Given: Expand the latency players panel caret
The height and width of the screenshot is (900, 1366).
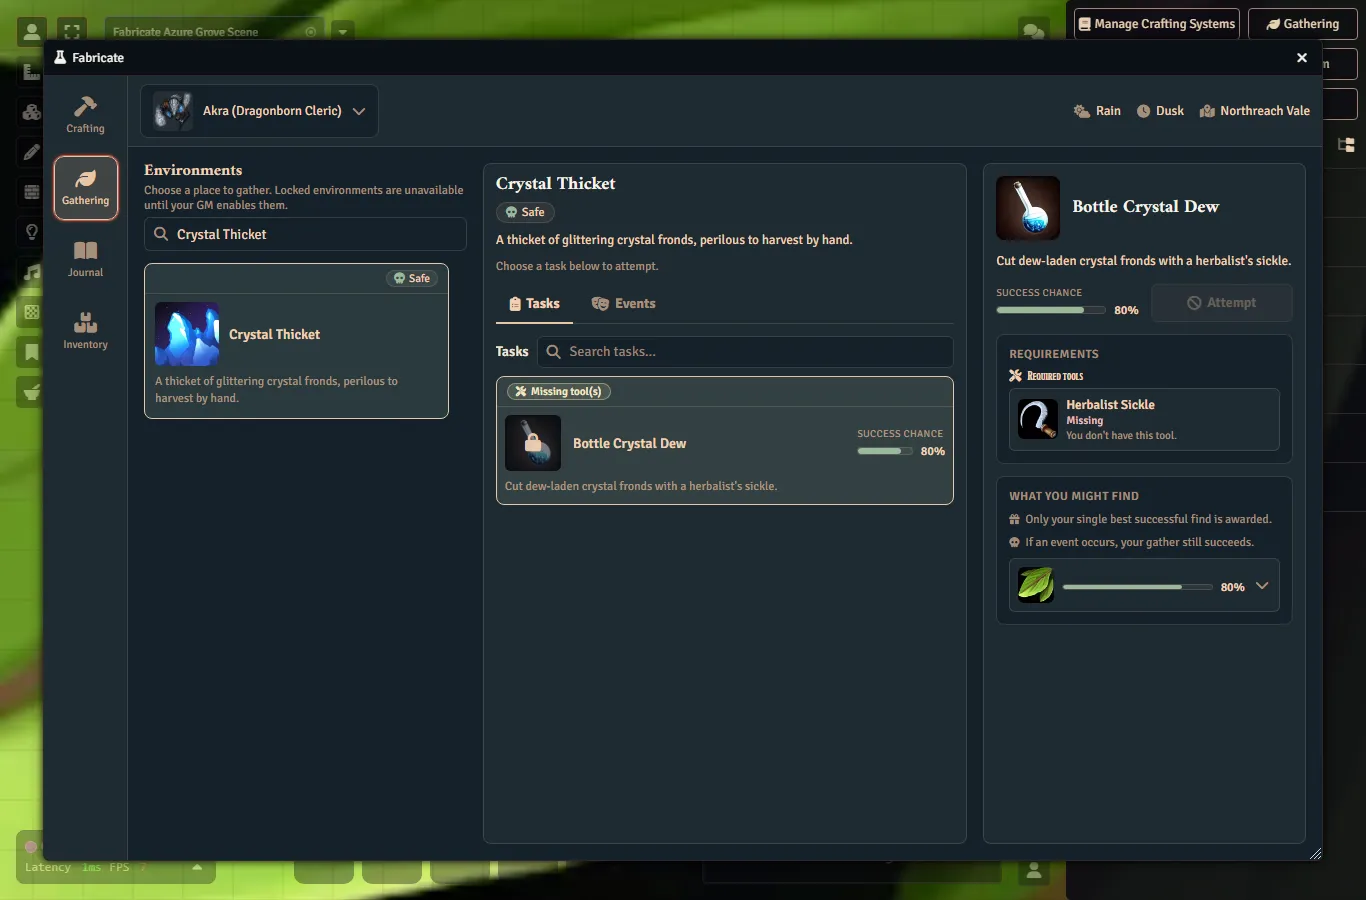Looking at the screenshot, I should pos(197,867).
